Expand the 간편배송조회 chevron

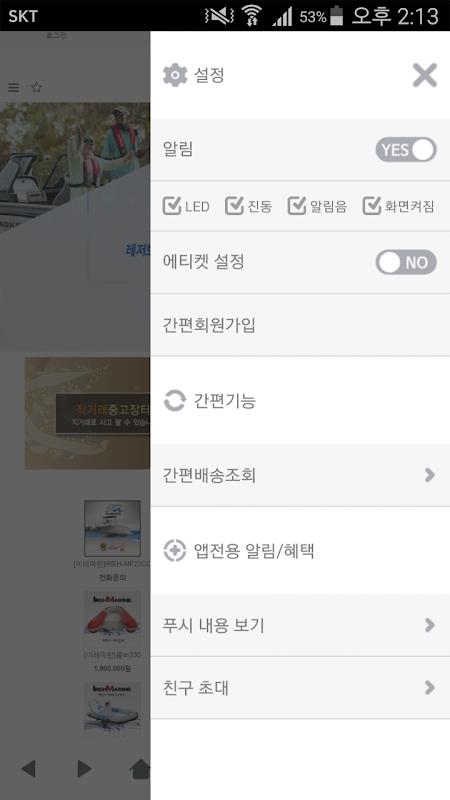click(430, 475)
